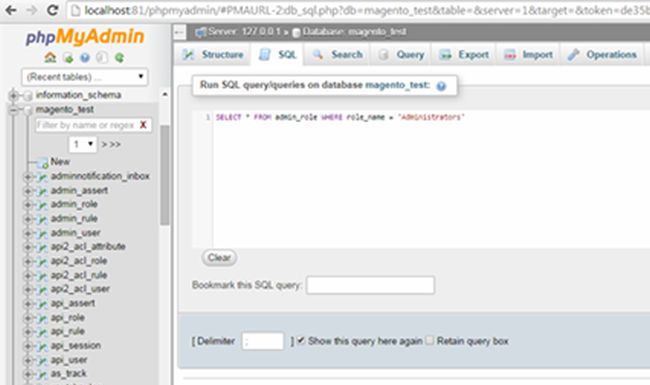The width and height of the screenshot is (650, 385).
Task: Open the Search tab
Action: [x=337, y=55]
